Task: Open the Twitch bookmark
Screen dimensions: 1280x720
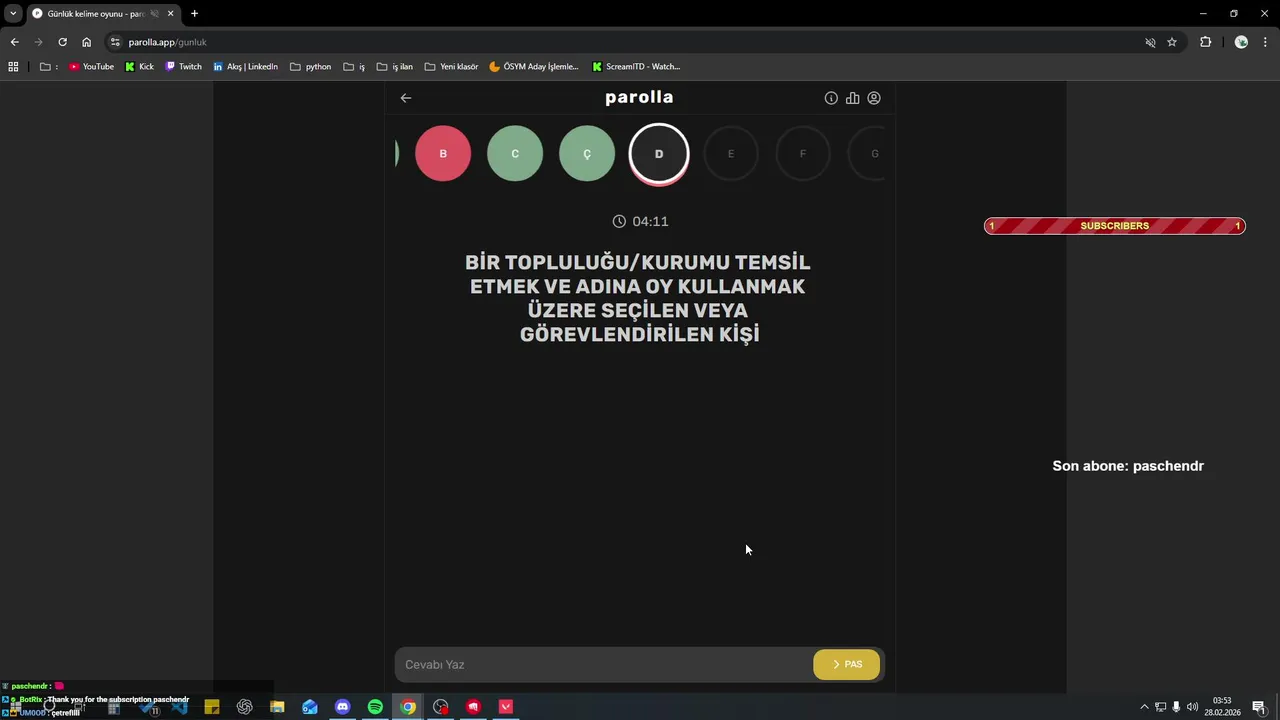Action: (183, 67)
